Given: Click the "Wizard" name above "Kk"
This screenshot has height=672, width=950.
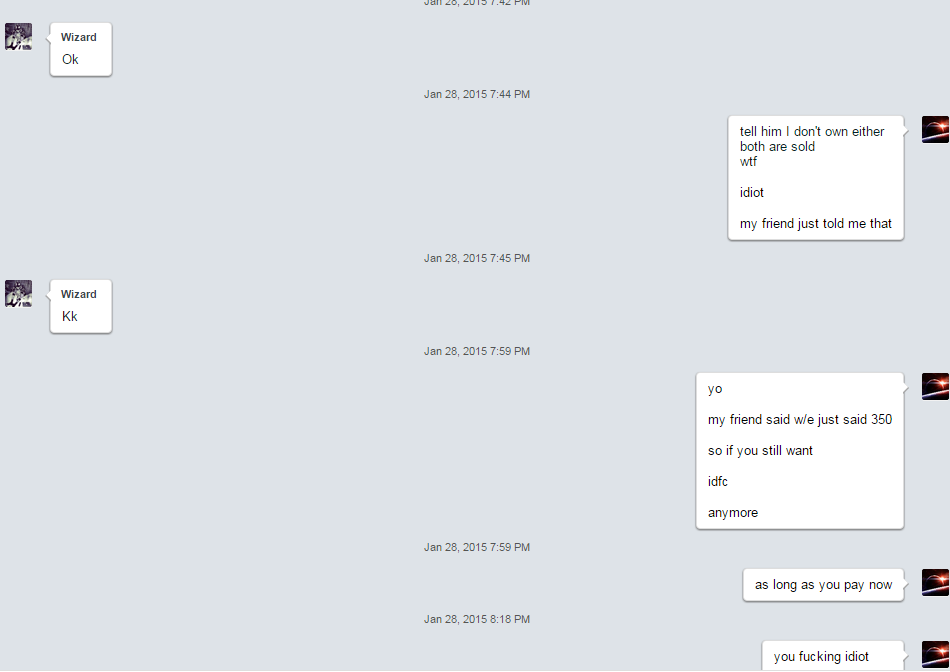Looking at the screenshot, I should (79, 294).
